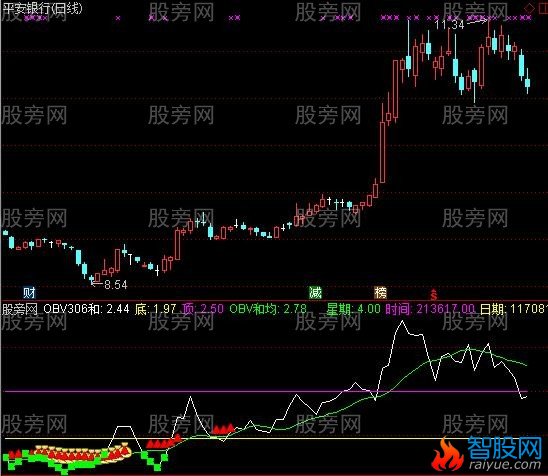The width and height of the screenshot is (548, 476).
Task: Click the OBV和均: 2.78 indicator value
Action: click(x=268, y=309)
